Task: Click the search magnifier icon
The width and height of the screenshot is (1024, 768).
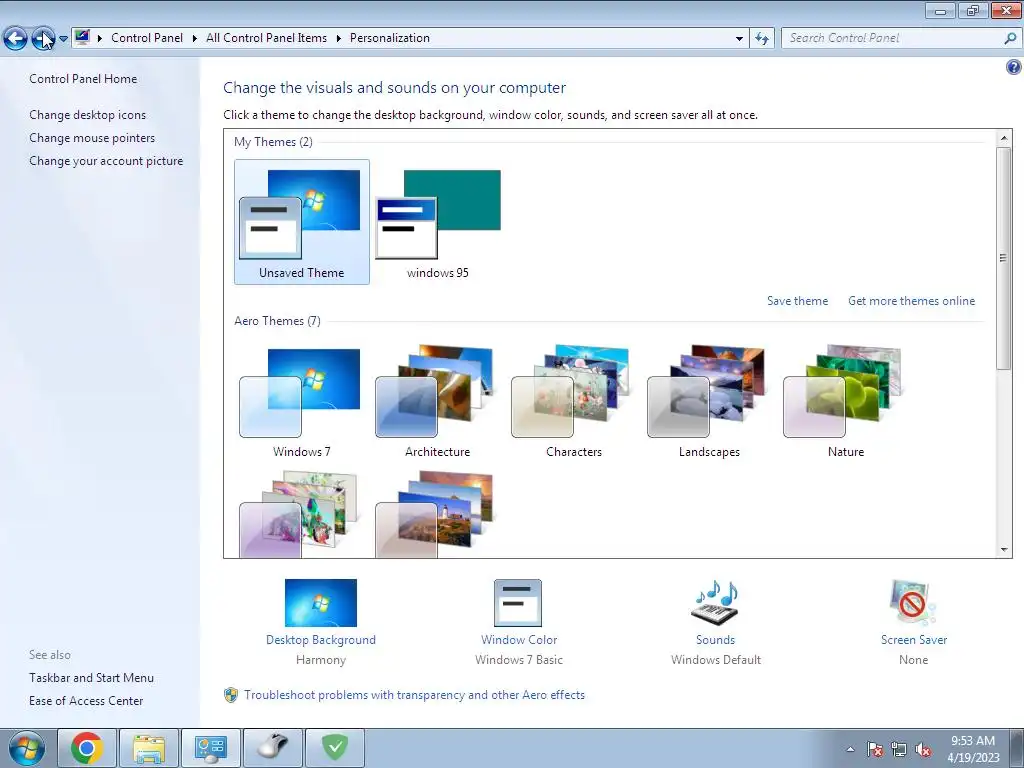Action: coord(1010,38)
